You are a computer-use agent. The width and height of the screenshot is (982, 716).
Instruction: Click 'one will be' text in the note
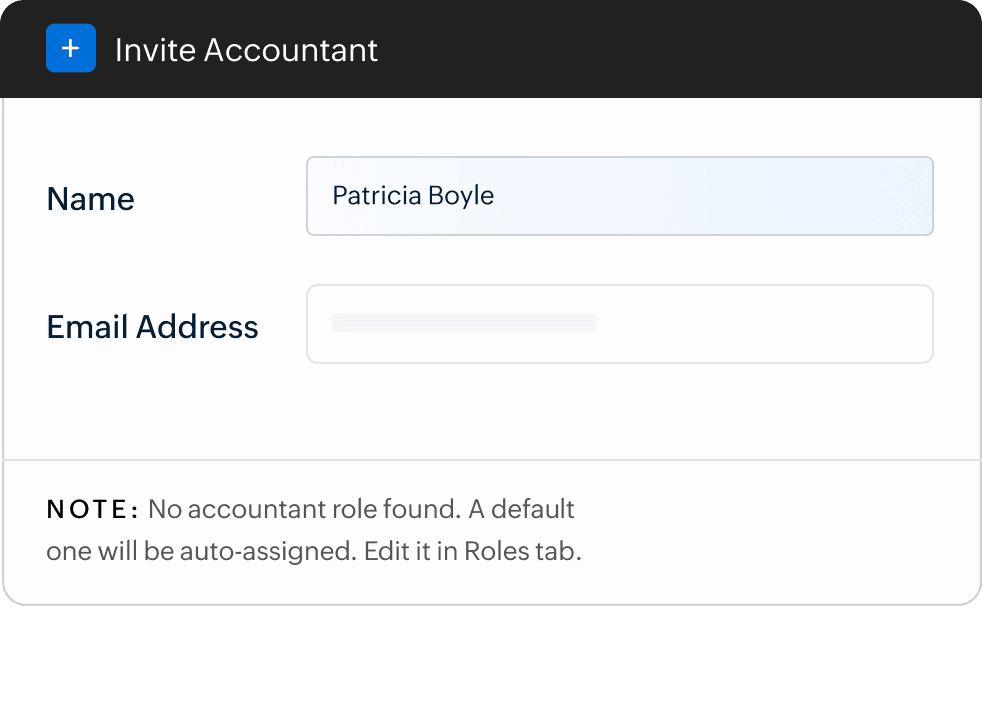click(109, 552)
